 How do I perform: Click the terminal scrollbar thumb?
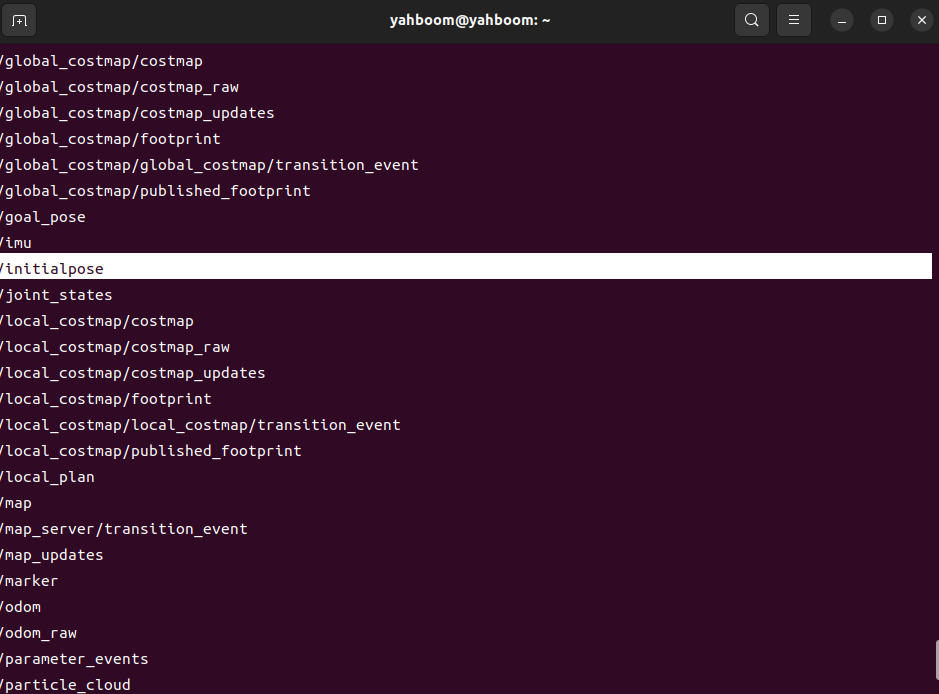(x=936, y=660)
